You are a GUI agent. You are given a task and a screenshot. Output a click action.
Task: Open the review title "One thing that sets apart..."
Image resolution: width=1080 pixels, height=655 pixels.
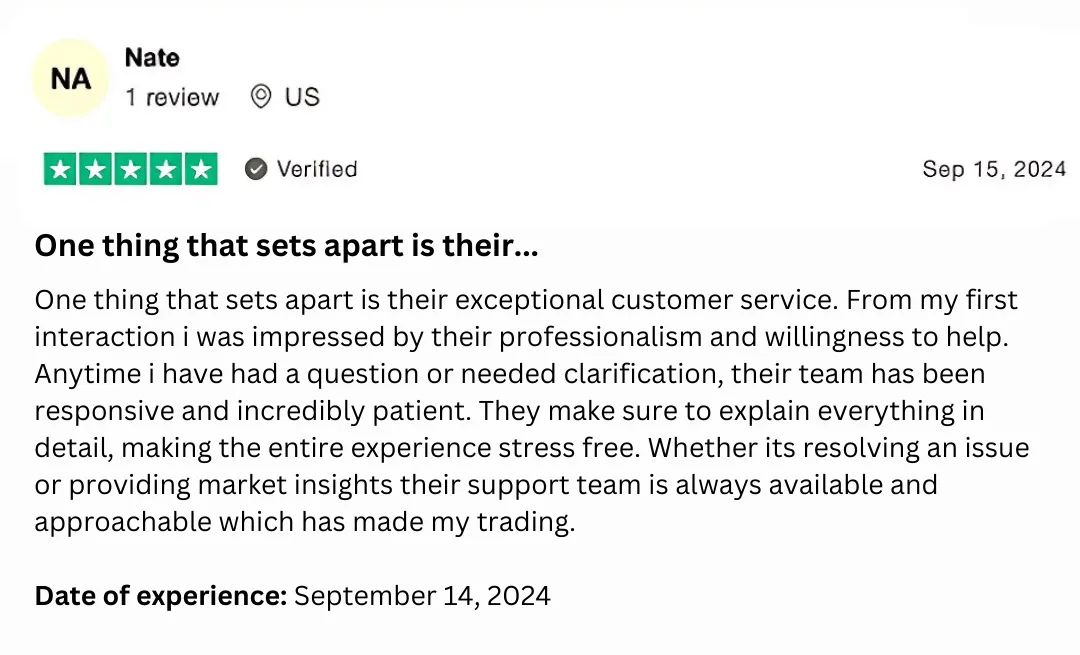pos(286,246)
